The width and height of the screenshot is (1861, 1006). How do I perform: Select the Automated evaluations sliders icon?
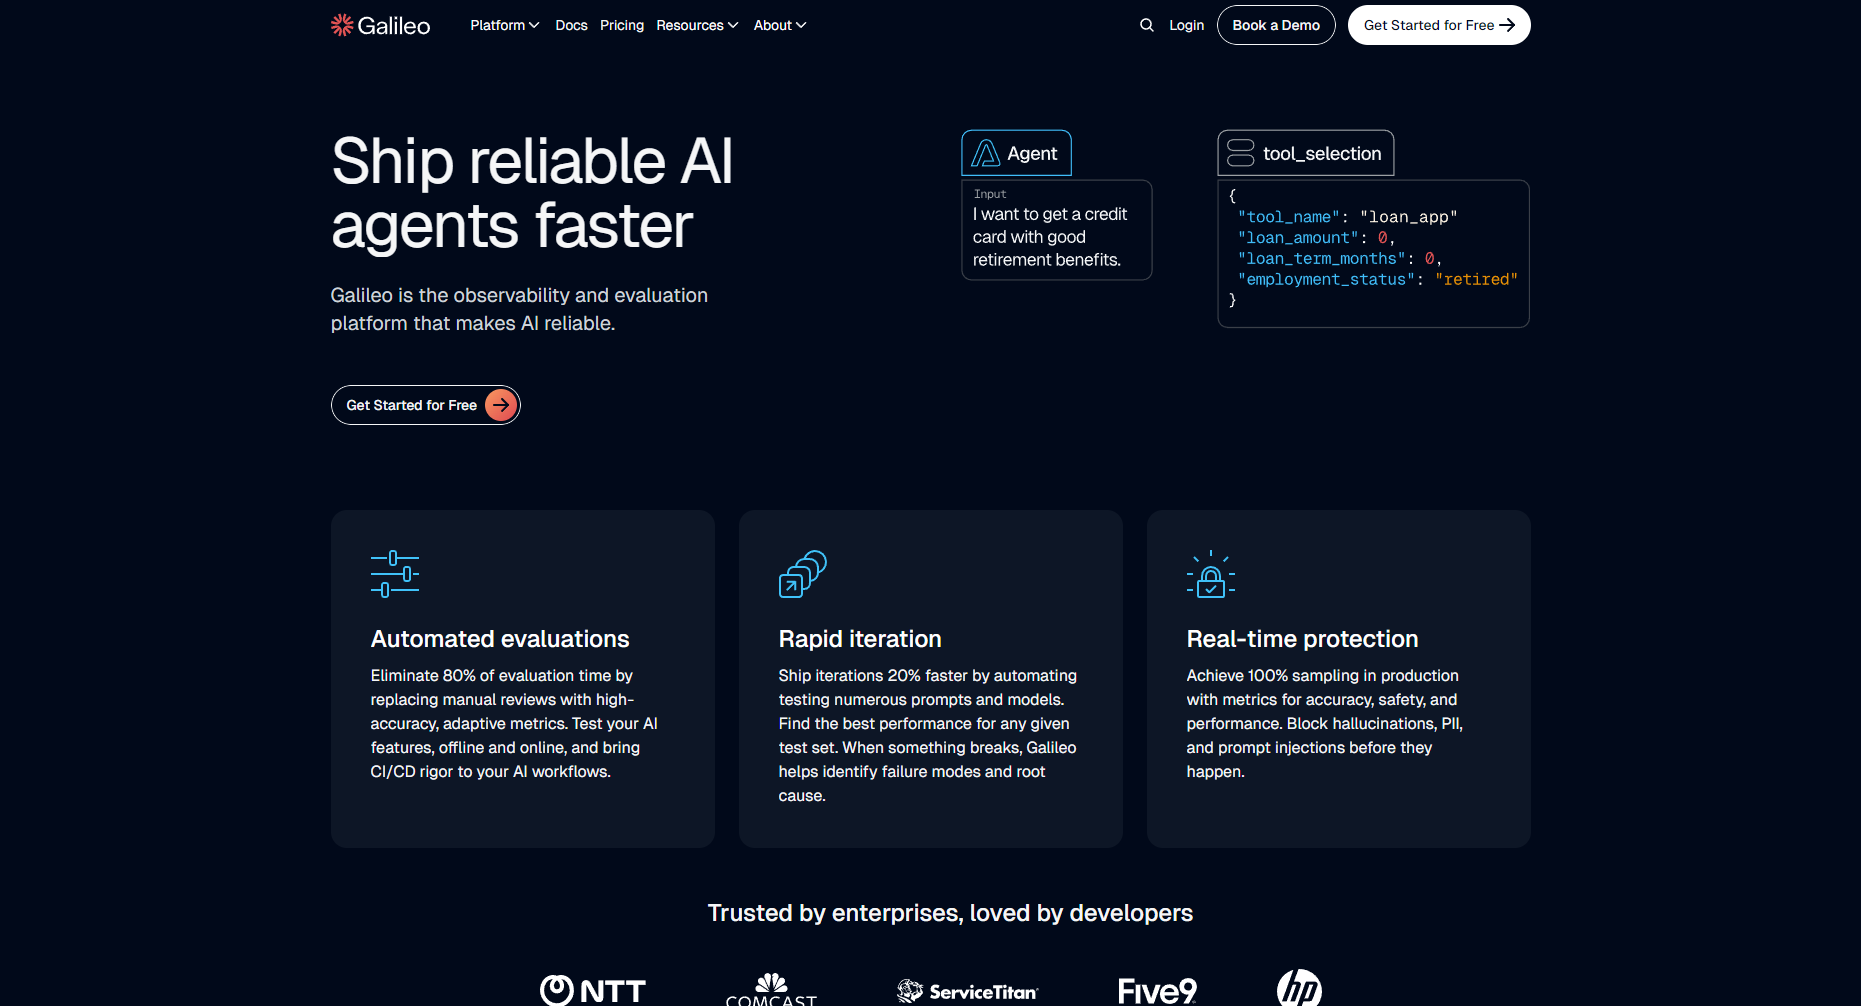pyautogui.click(x=394, y=573)
